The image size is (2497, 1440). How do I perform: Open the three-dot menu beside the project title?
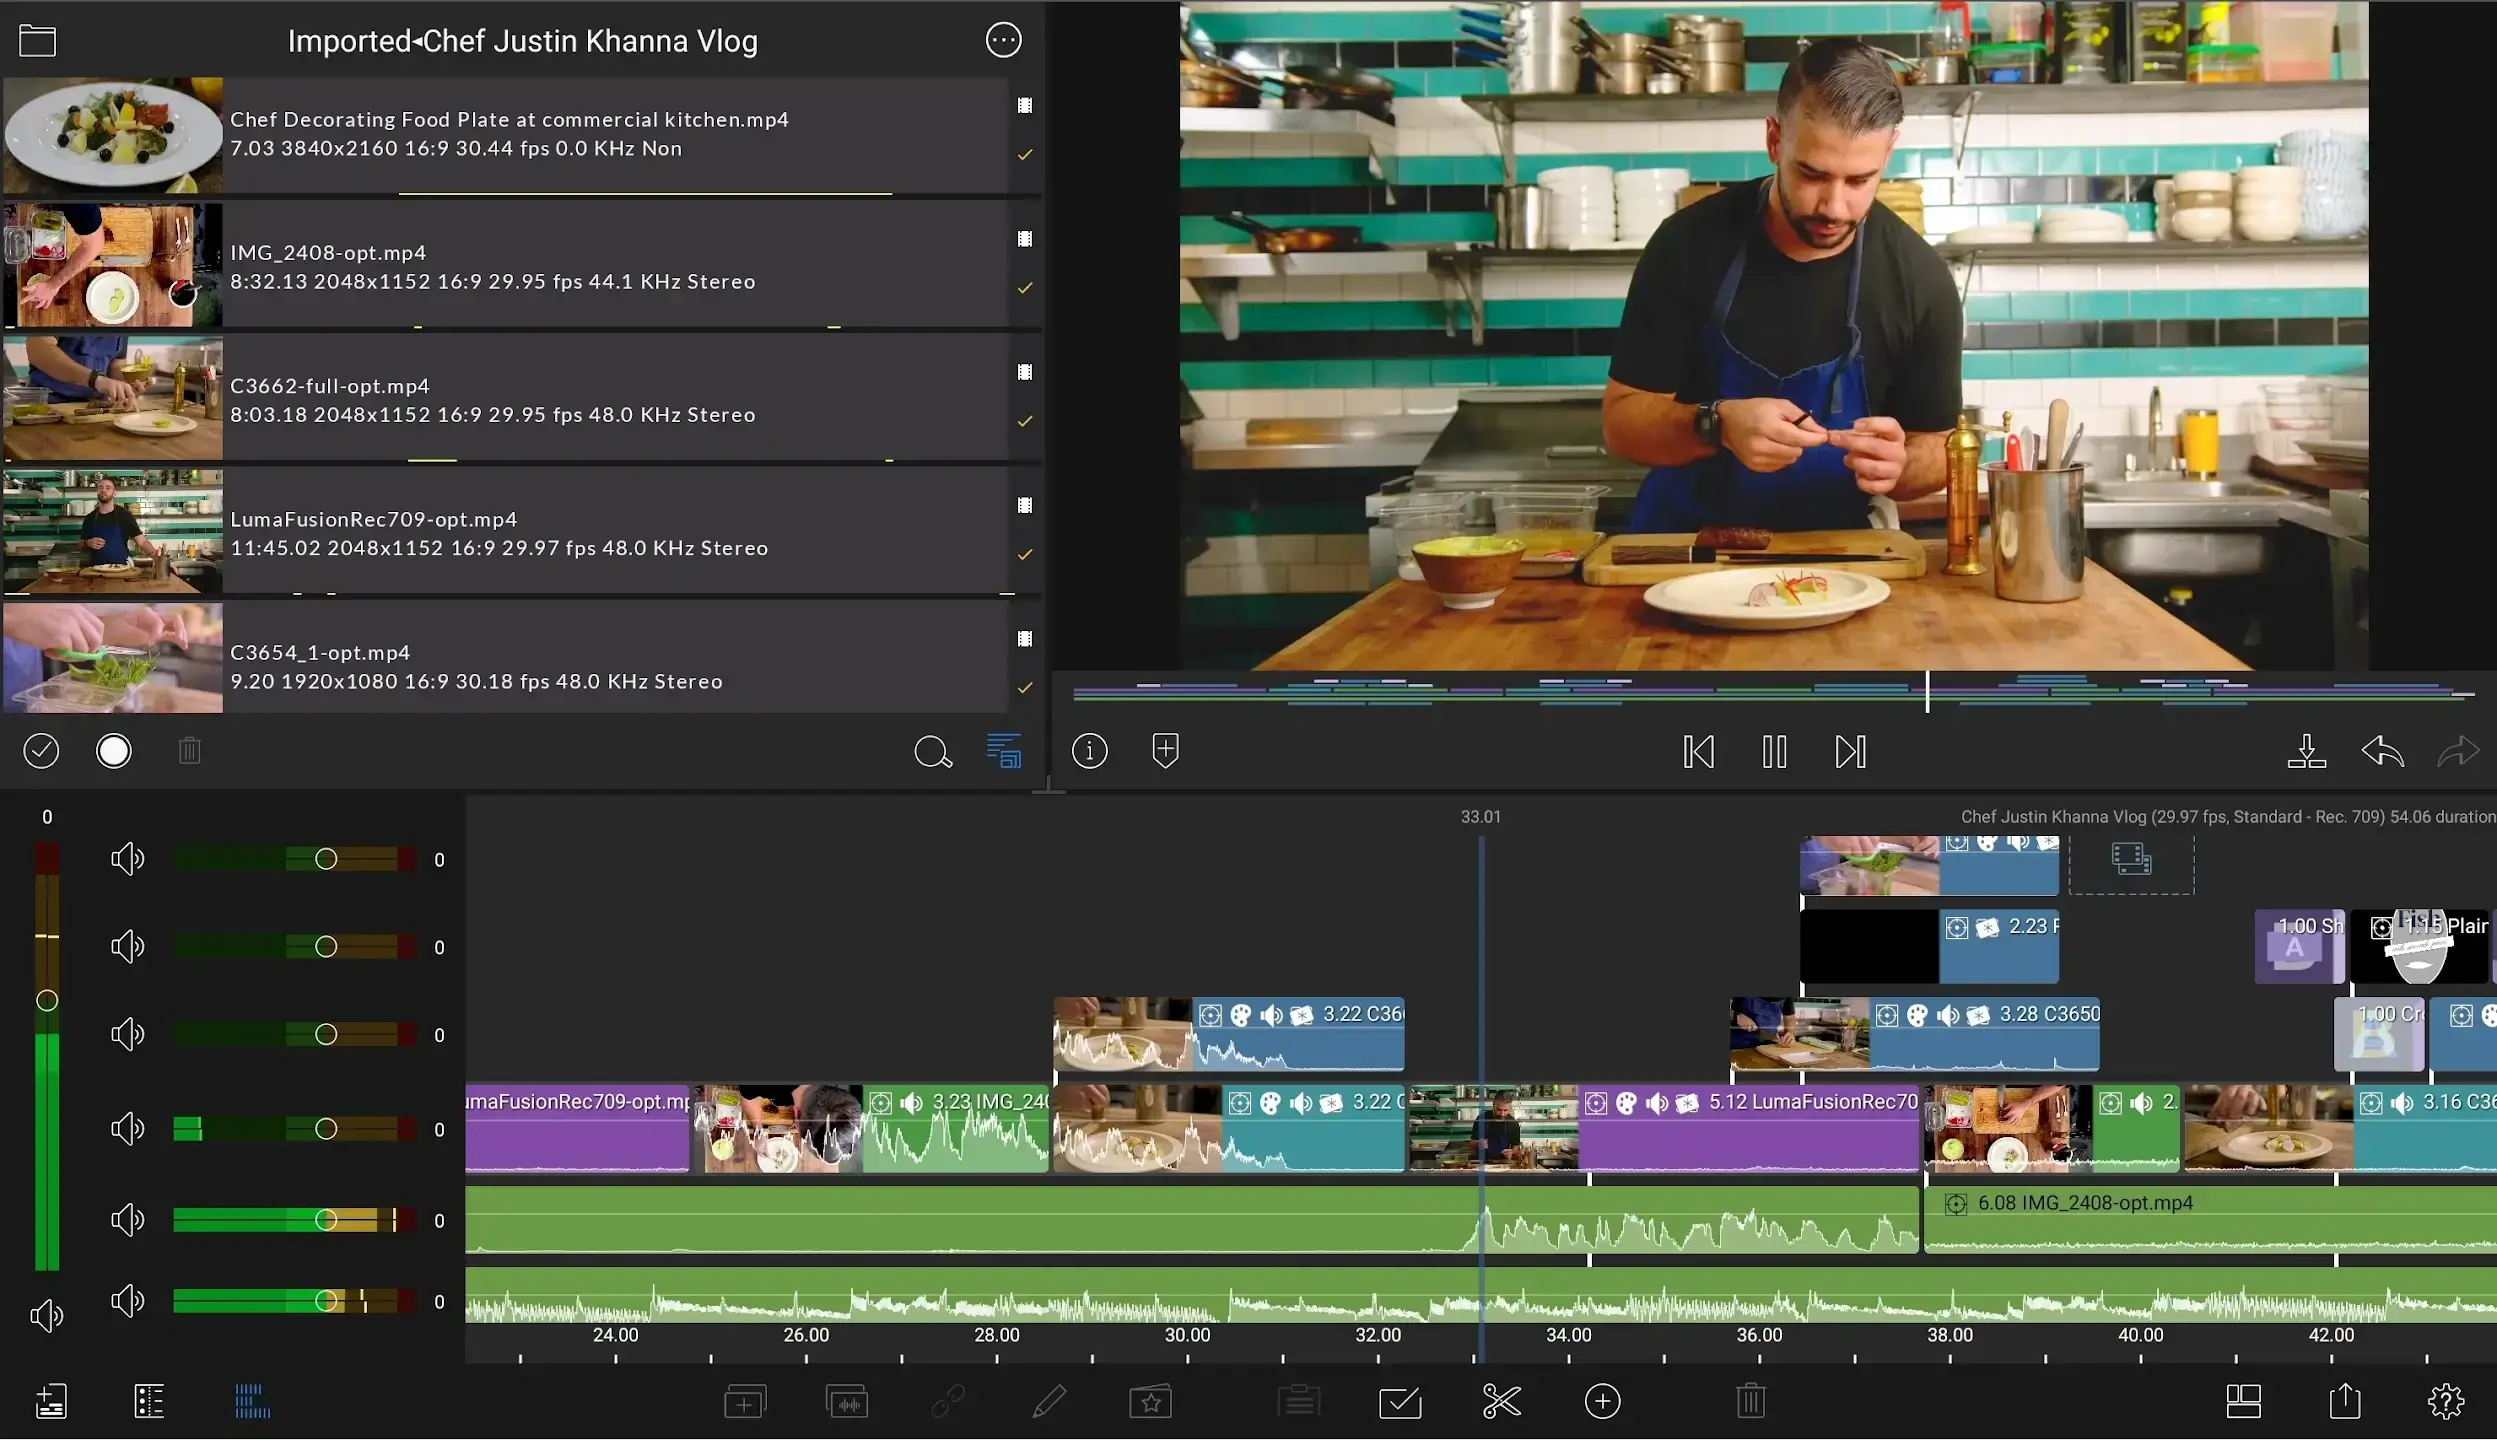click(x=1002, y=40)
